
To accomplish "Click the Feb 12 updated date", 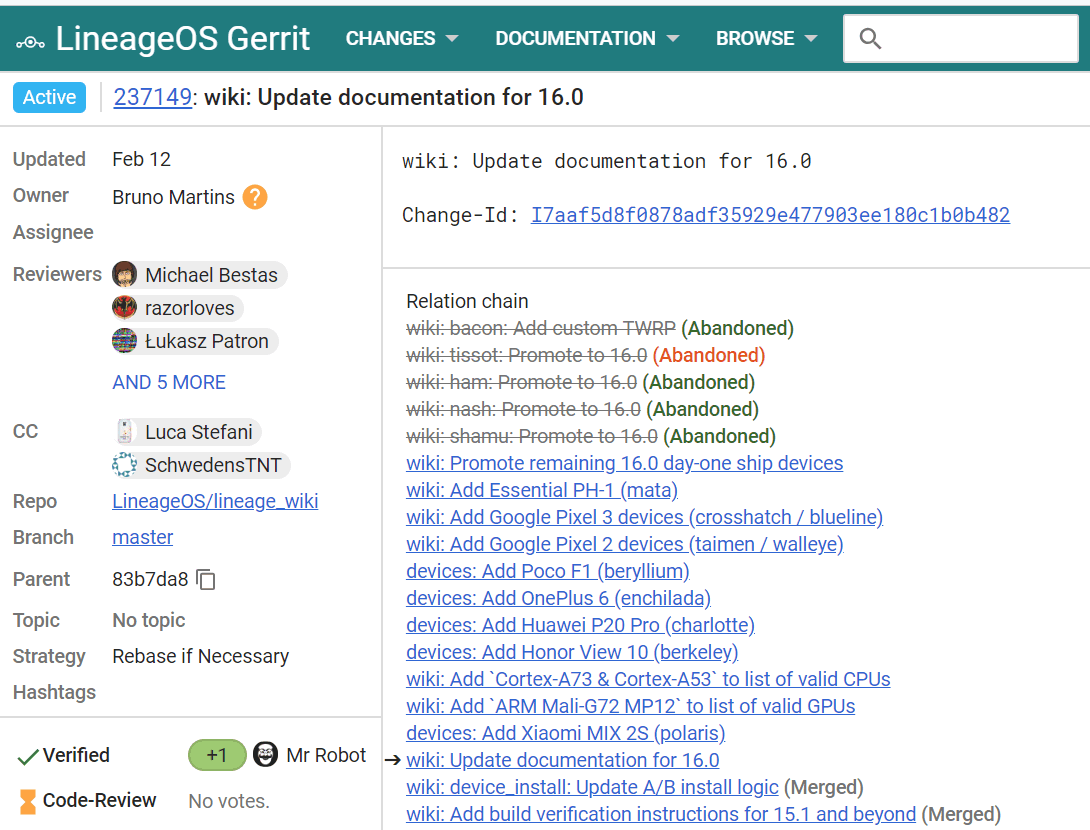I will click(141, 159).
